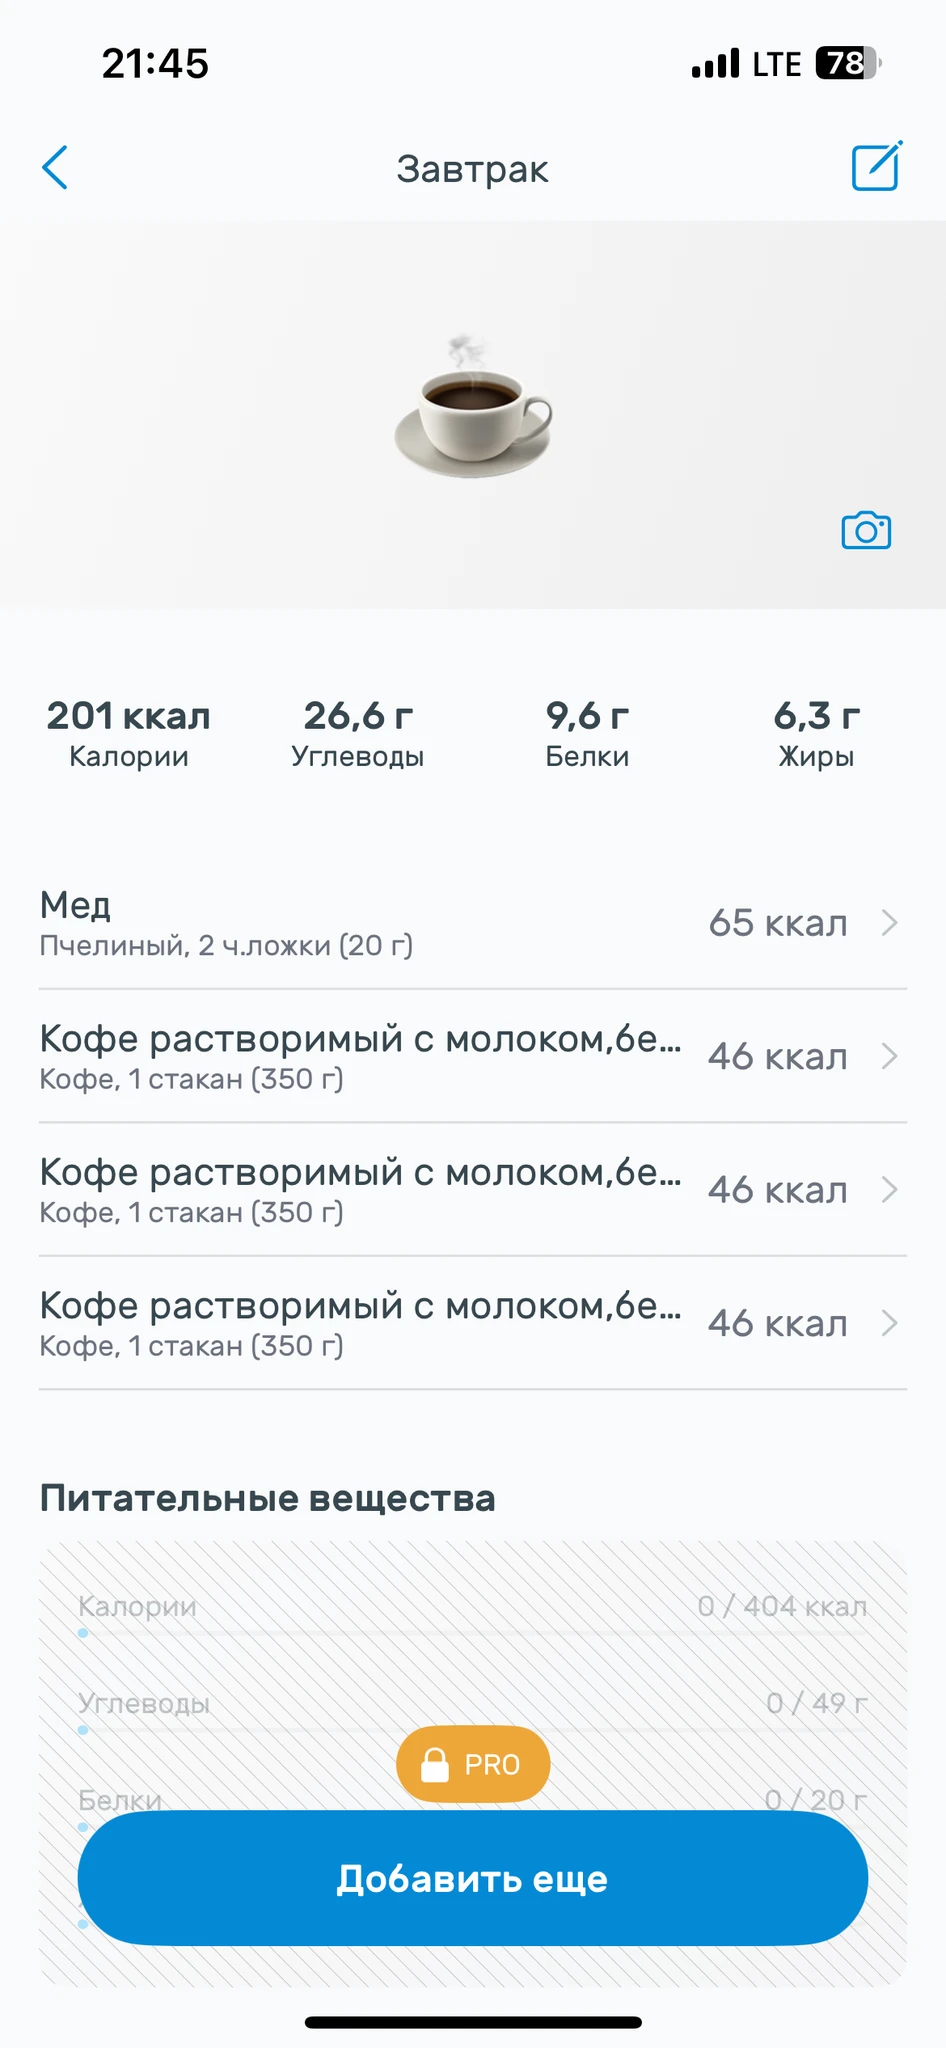Viewport: 946px width, 2048px height.
Task: Tap the camera icon to add photo
Action: click(866, 531)
